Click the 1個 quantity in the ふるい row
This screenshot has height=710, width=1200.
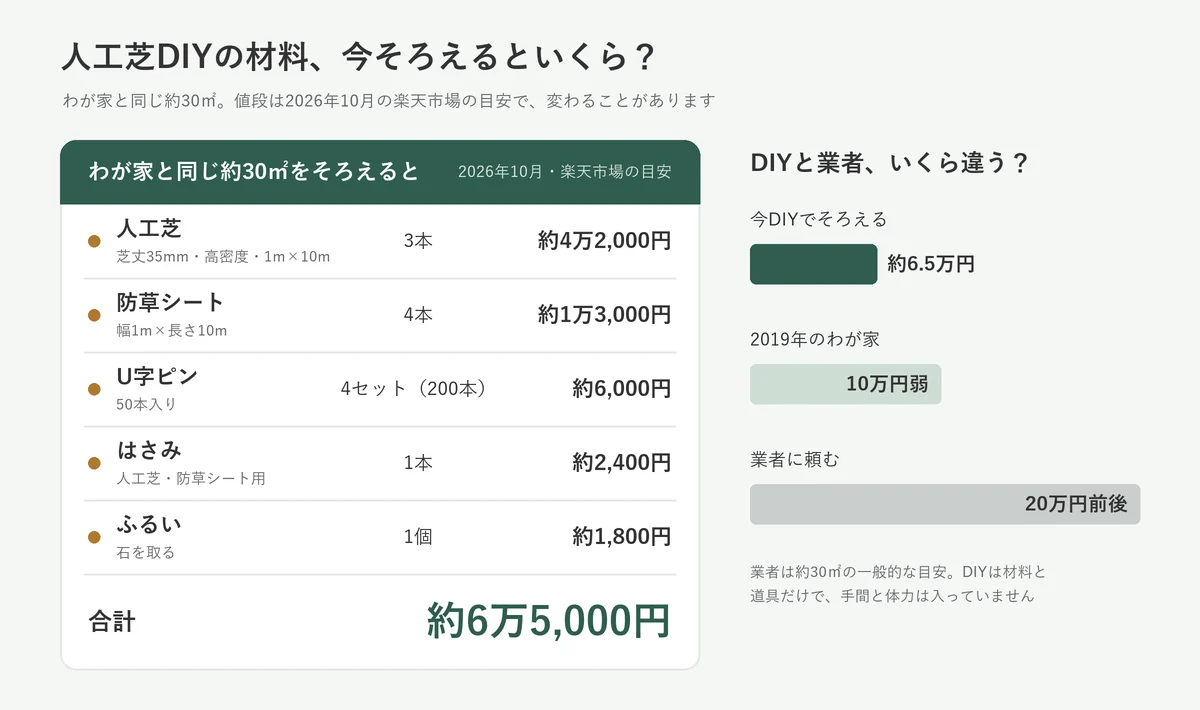[418, 537]
